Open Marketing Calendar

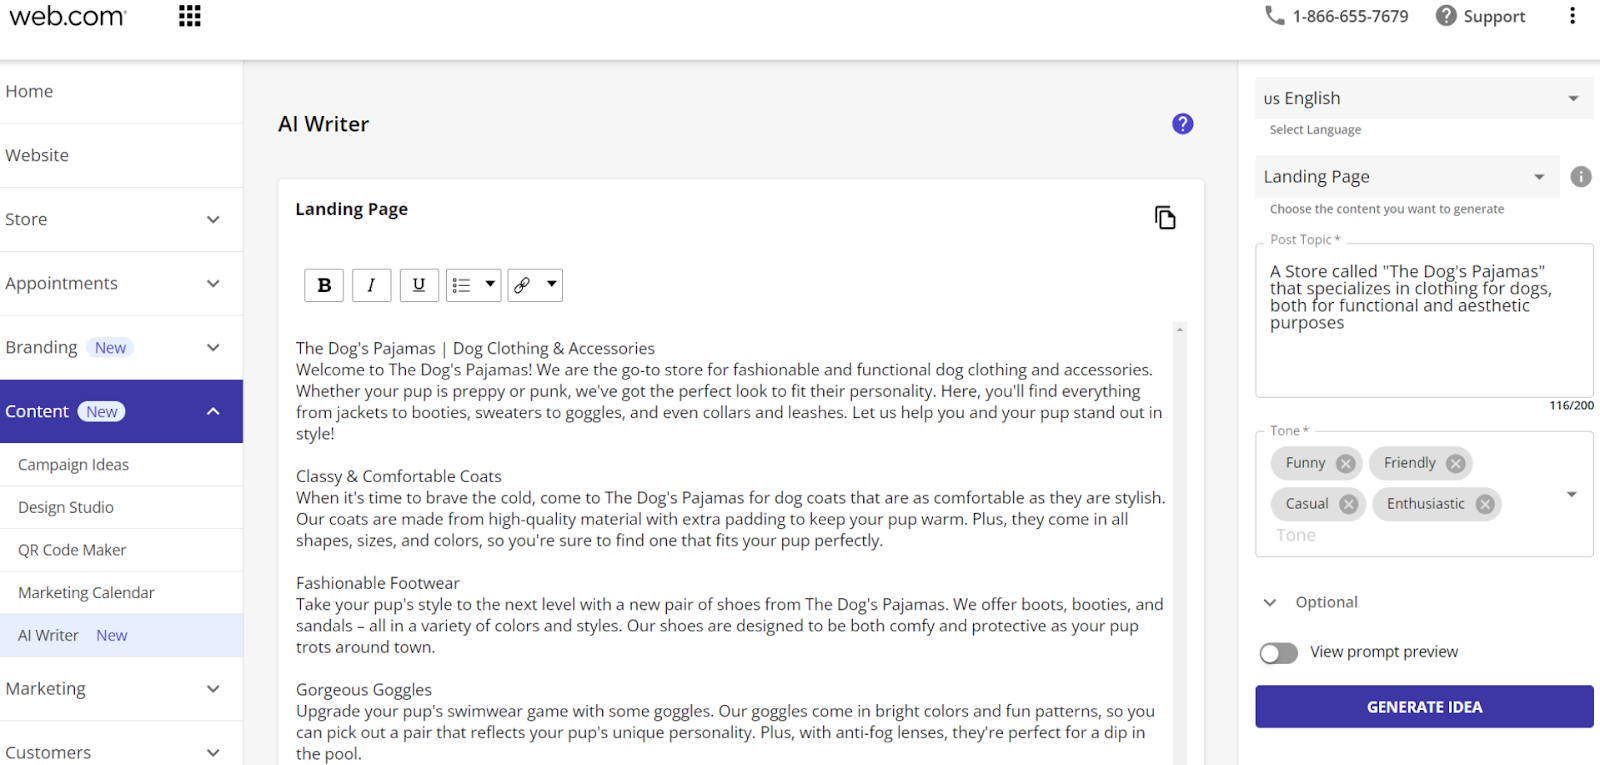click(121, 592)
